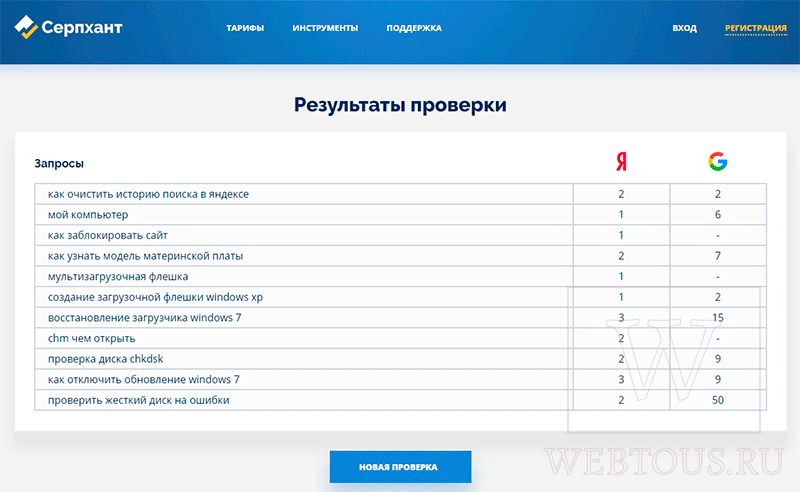Open the Поддержка menu item
The image size is (800, 492).
click(414, 28)
